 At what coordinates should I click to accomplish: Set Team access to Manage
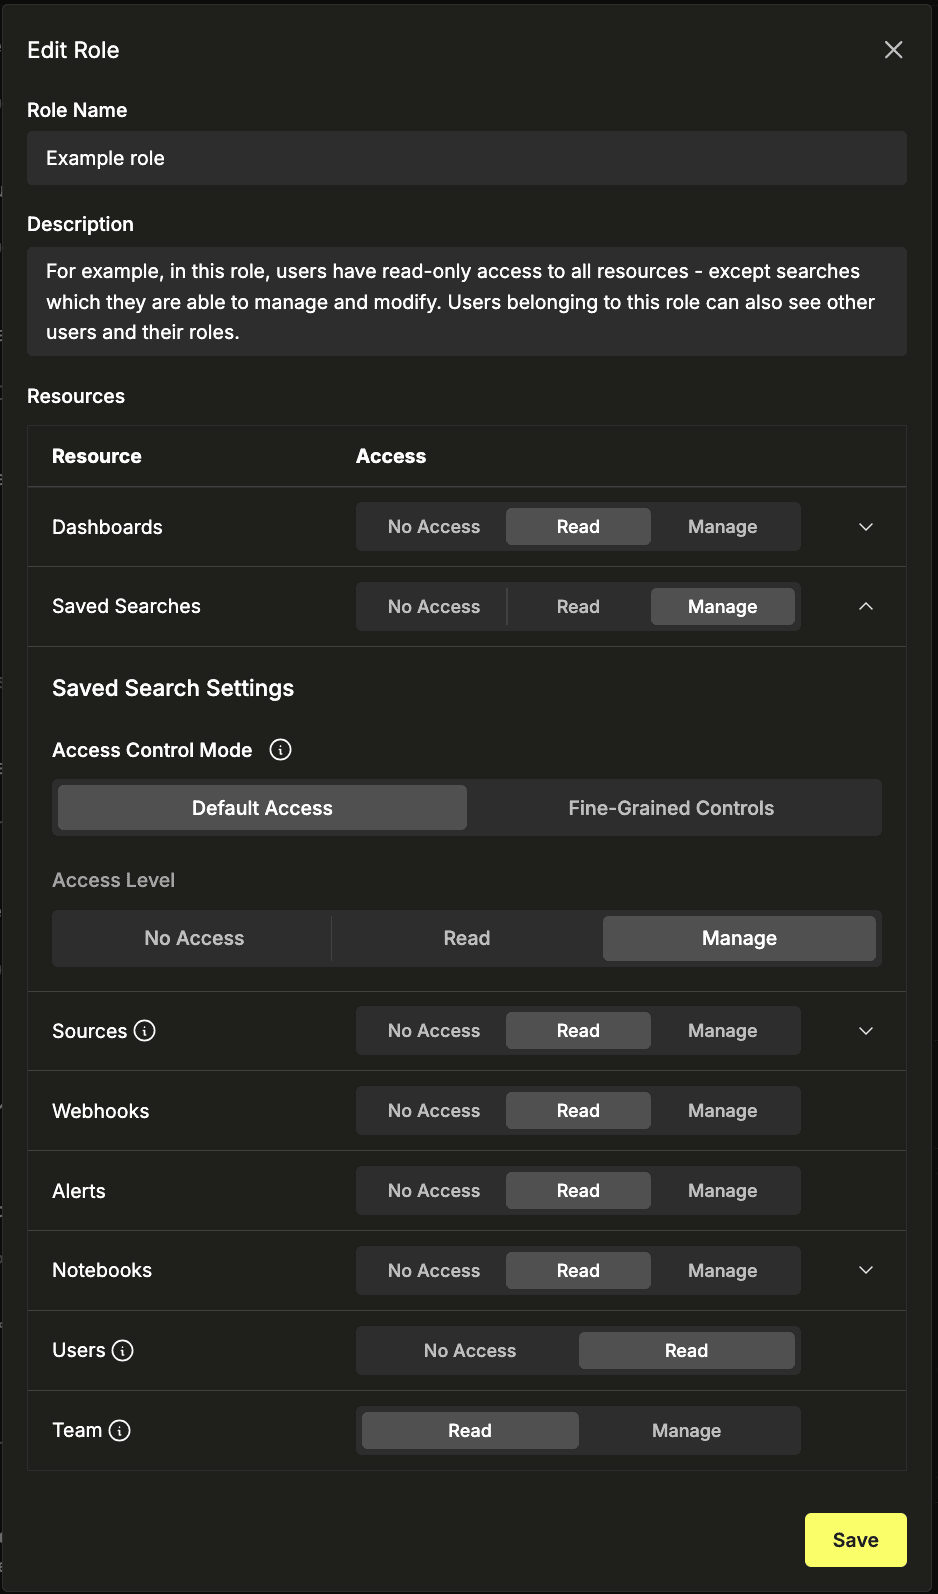[686, 1431]
